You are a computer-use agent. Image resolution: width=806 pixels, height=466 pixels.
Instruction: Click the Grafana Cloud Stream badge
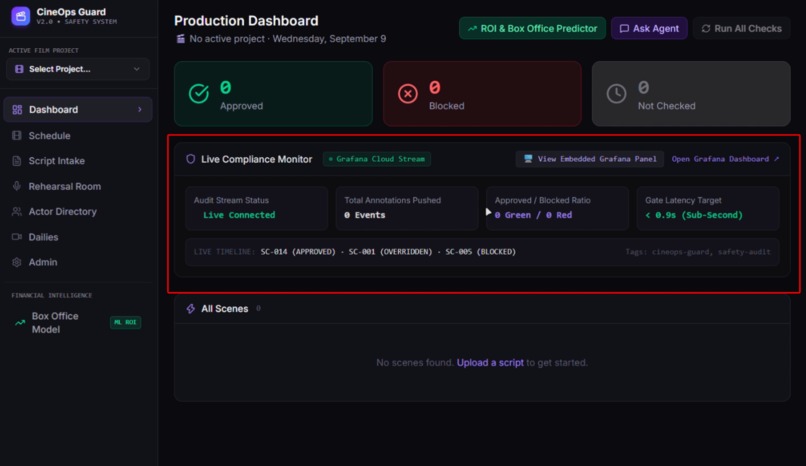pyautogui.click(x=377, y=159)
